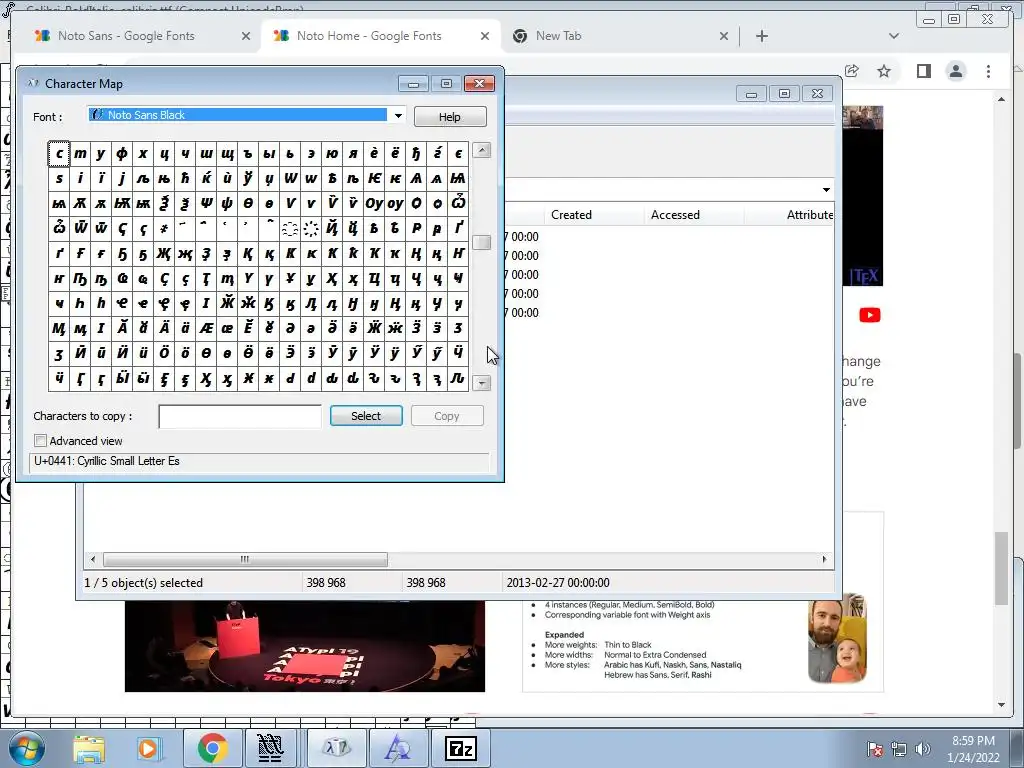This screenshot has width=1024, height=768.
Task: Select the capital Оу digraph character in the grid
Action: coord(374,203)
